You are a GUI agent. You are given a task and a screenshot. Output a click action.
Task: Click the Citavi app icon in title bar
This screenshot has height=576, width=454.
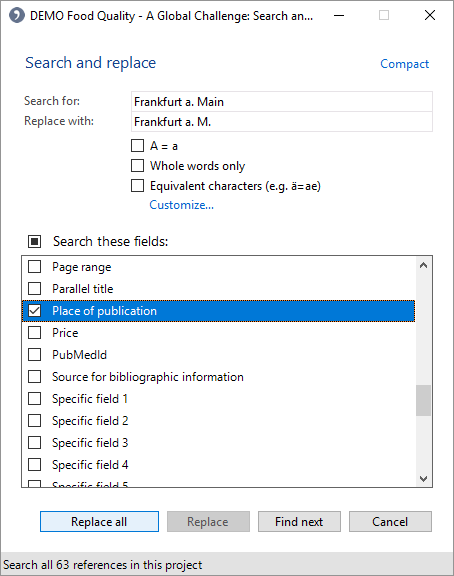point(17,16)
